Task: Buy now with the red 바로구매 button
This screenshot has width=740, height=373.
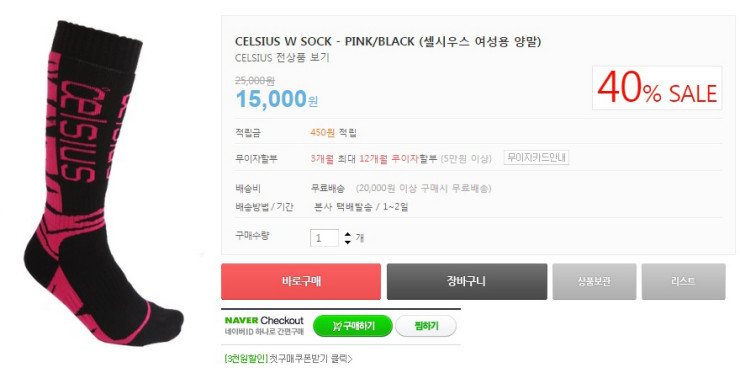Action: 301,281
